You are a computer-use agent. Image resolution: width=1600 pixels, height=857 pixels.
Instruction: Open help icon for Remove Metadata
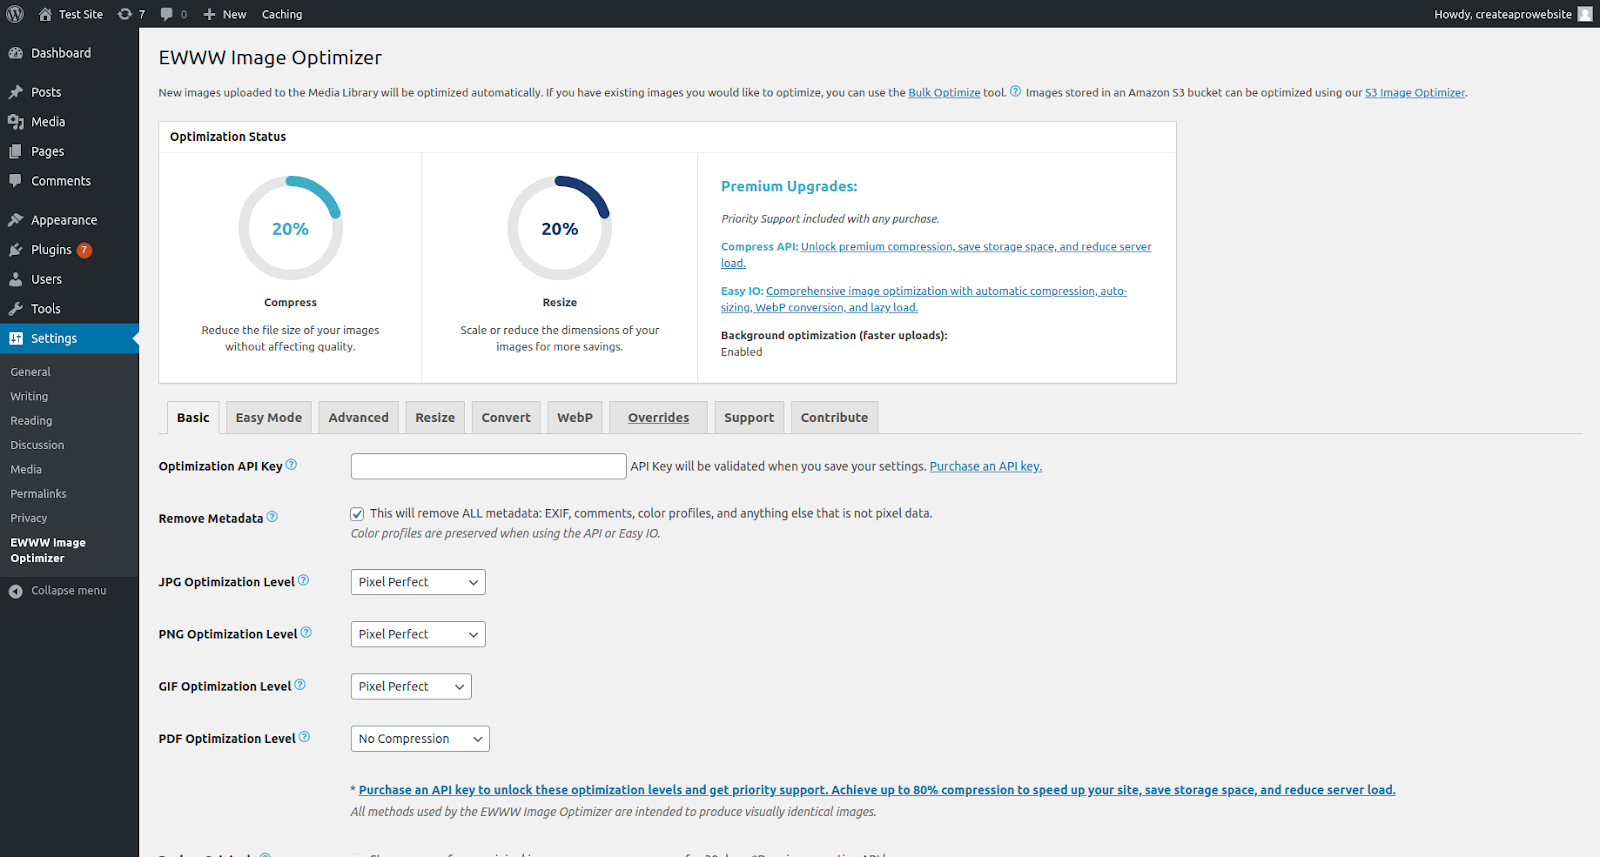pyautogui.click(x=272, y=517)
